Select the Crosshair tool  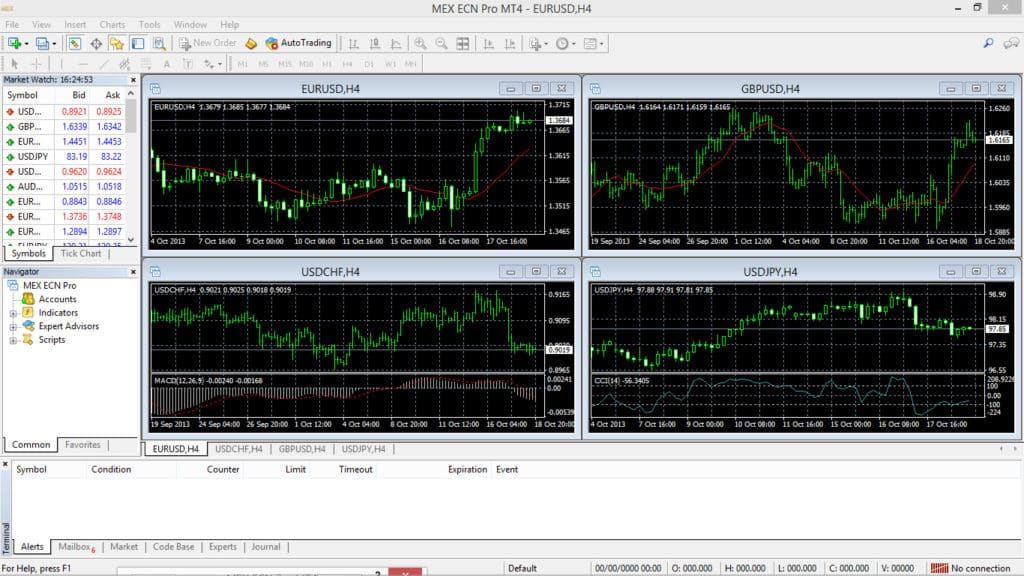click(x=37, y=63)
